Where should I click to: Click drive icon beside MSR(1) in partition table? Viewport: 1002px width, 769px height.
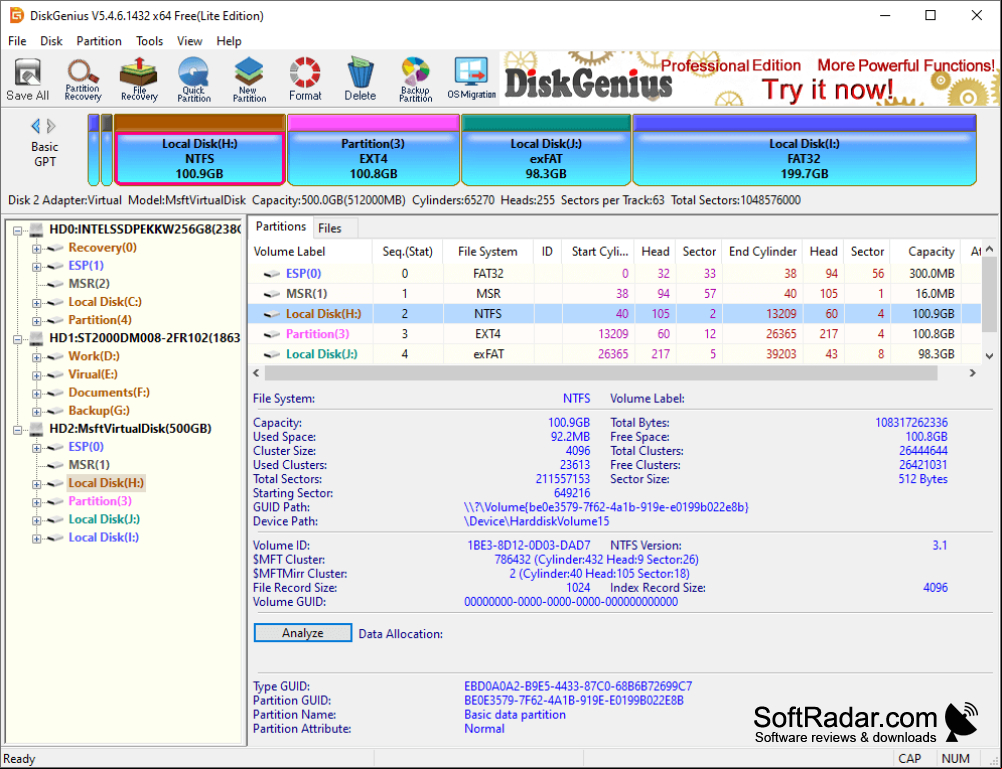pos(272,294)
